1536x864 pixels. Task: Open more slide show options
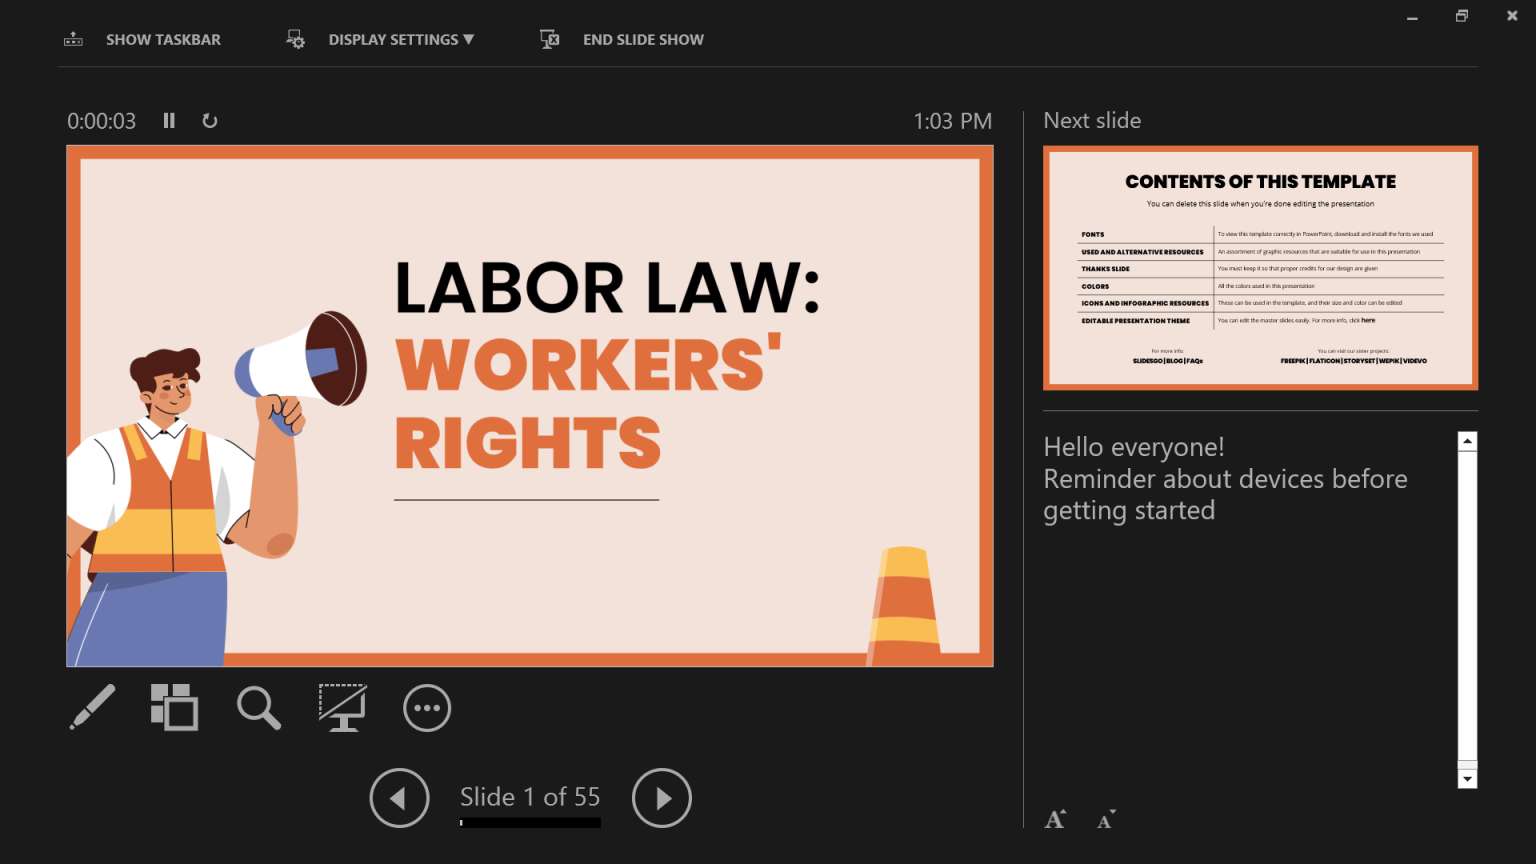pos(427,708)
